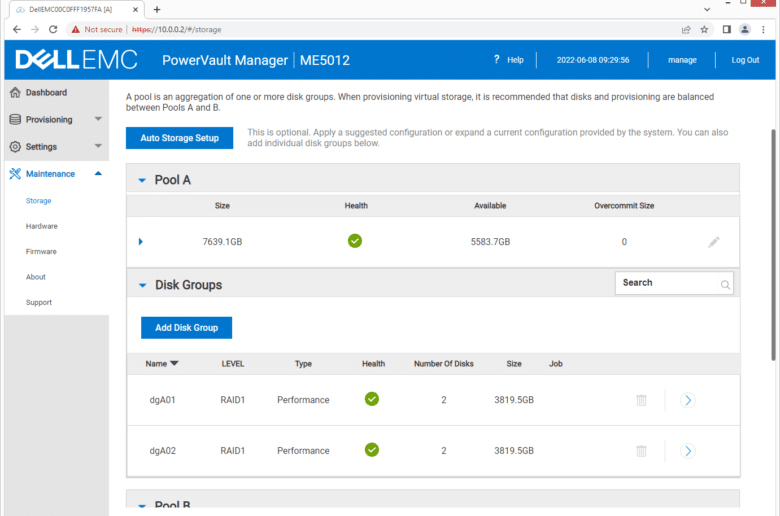This screenshot has width=780, height=516.
Task: Click the Add Disk Group button
Action: click(187, 328)
